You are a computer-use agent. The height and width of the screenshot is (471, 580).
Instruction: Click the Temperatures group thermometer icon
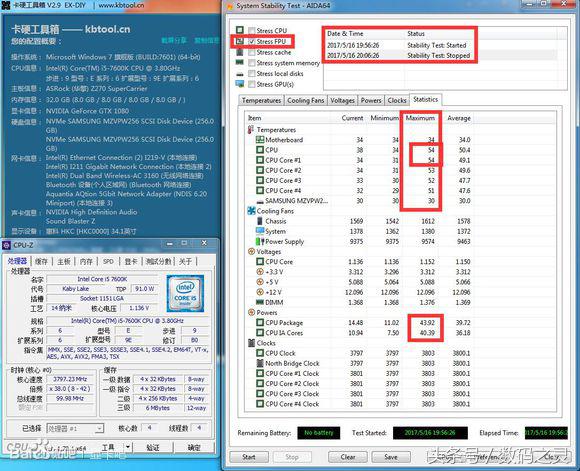click(x=251, y=129)
